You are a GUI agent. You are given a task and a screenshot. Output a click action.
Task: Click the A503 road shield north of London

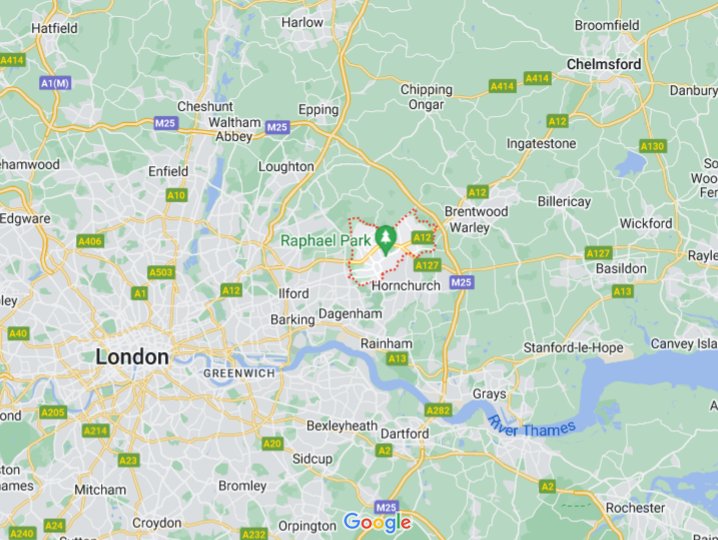point(161,273)
